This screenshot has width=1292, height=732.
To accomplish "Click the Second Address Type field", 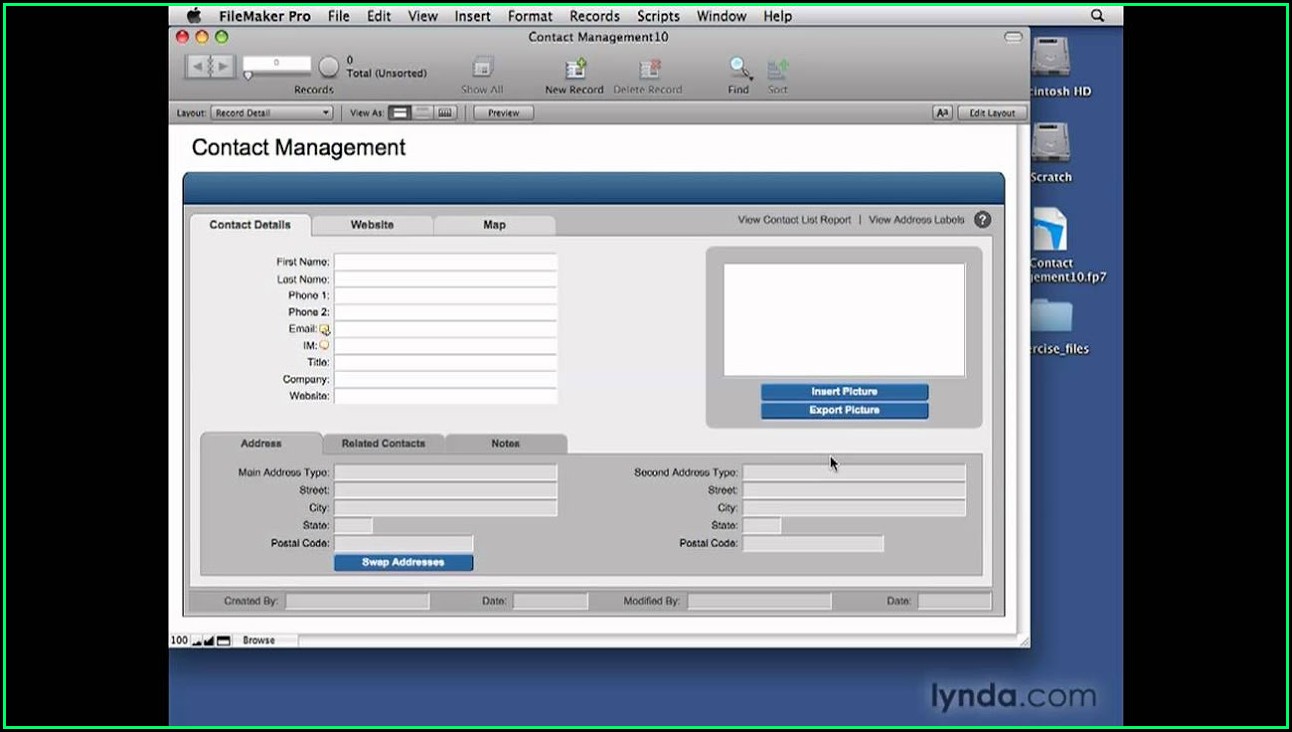I will click(854, 472).
